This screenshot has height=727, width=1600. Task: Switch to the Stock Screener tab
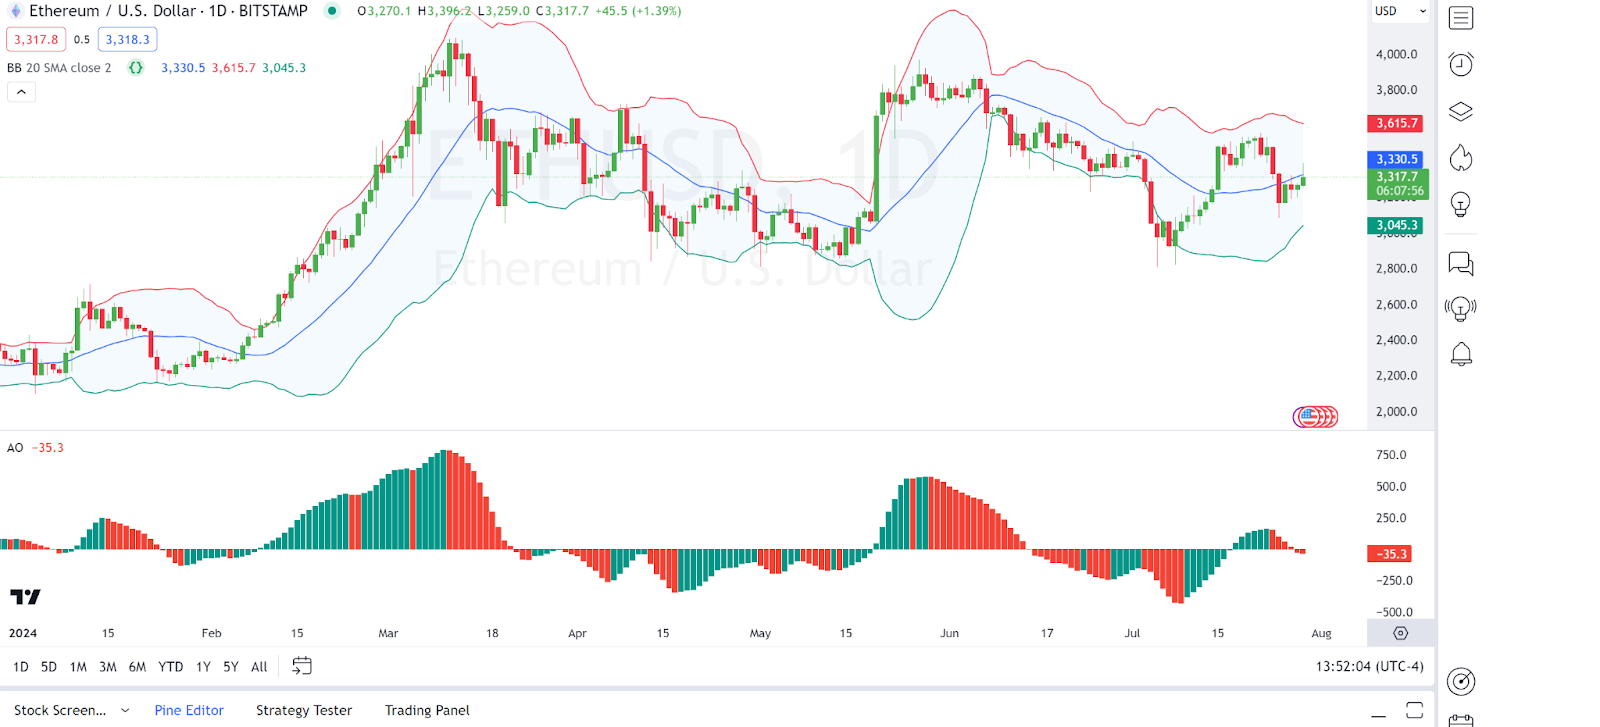click(60, 710)
